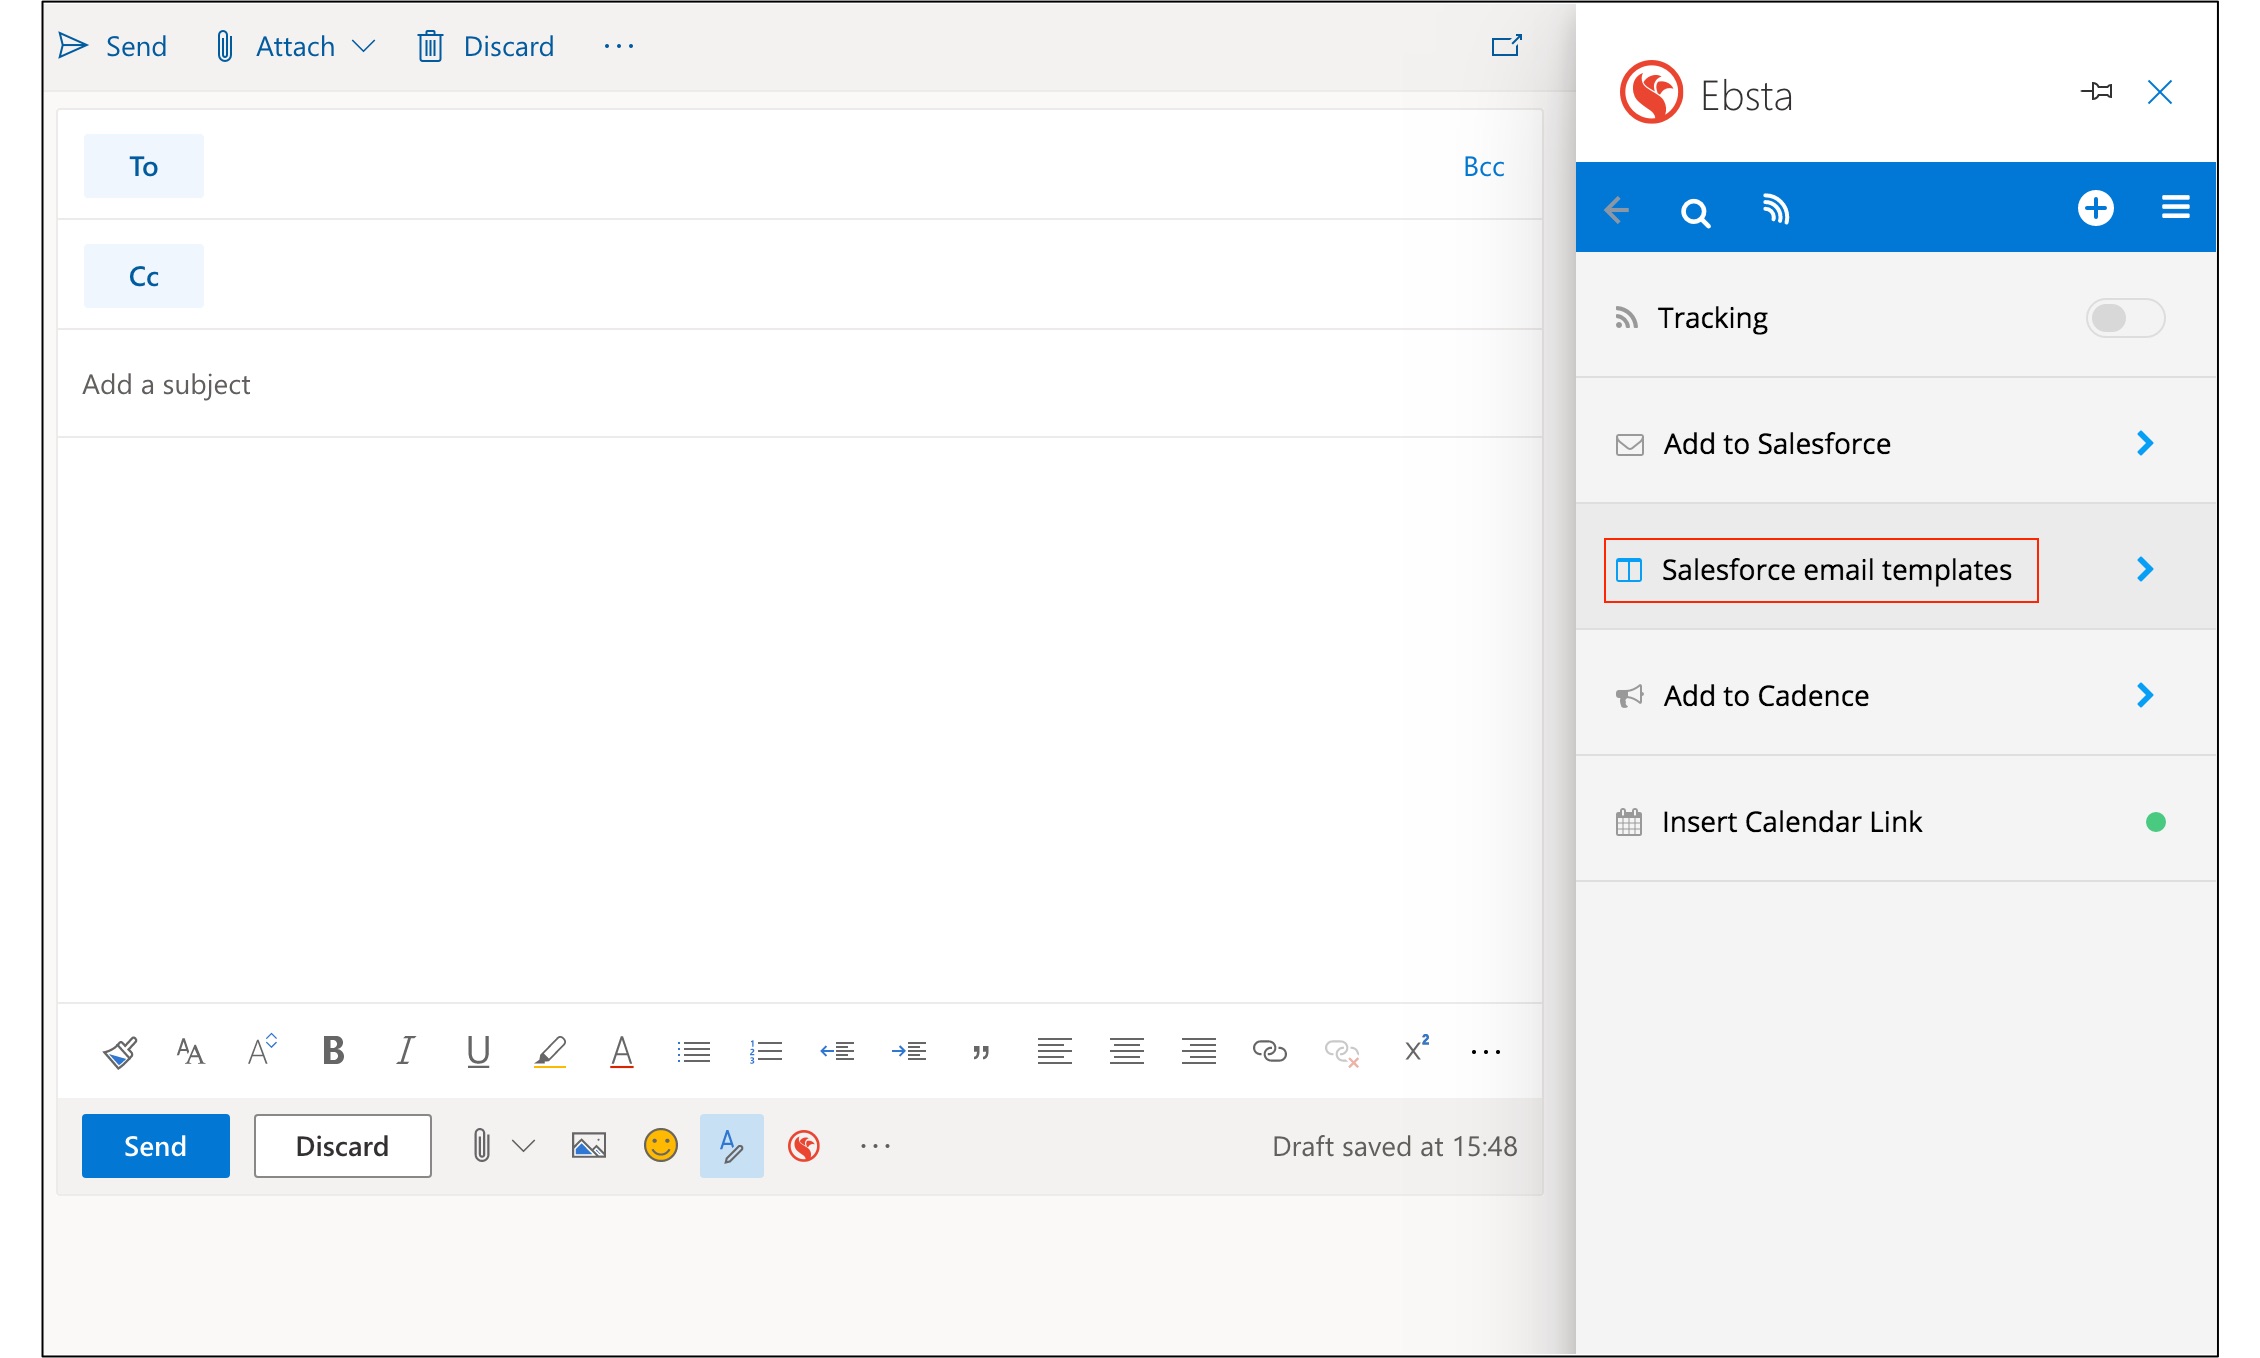Click the insert pictures inline icon
2260x1358 pixels.
(x=589, y=1146)
